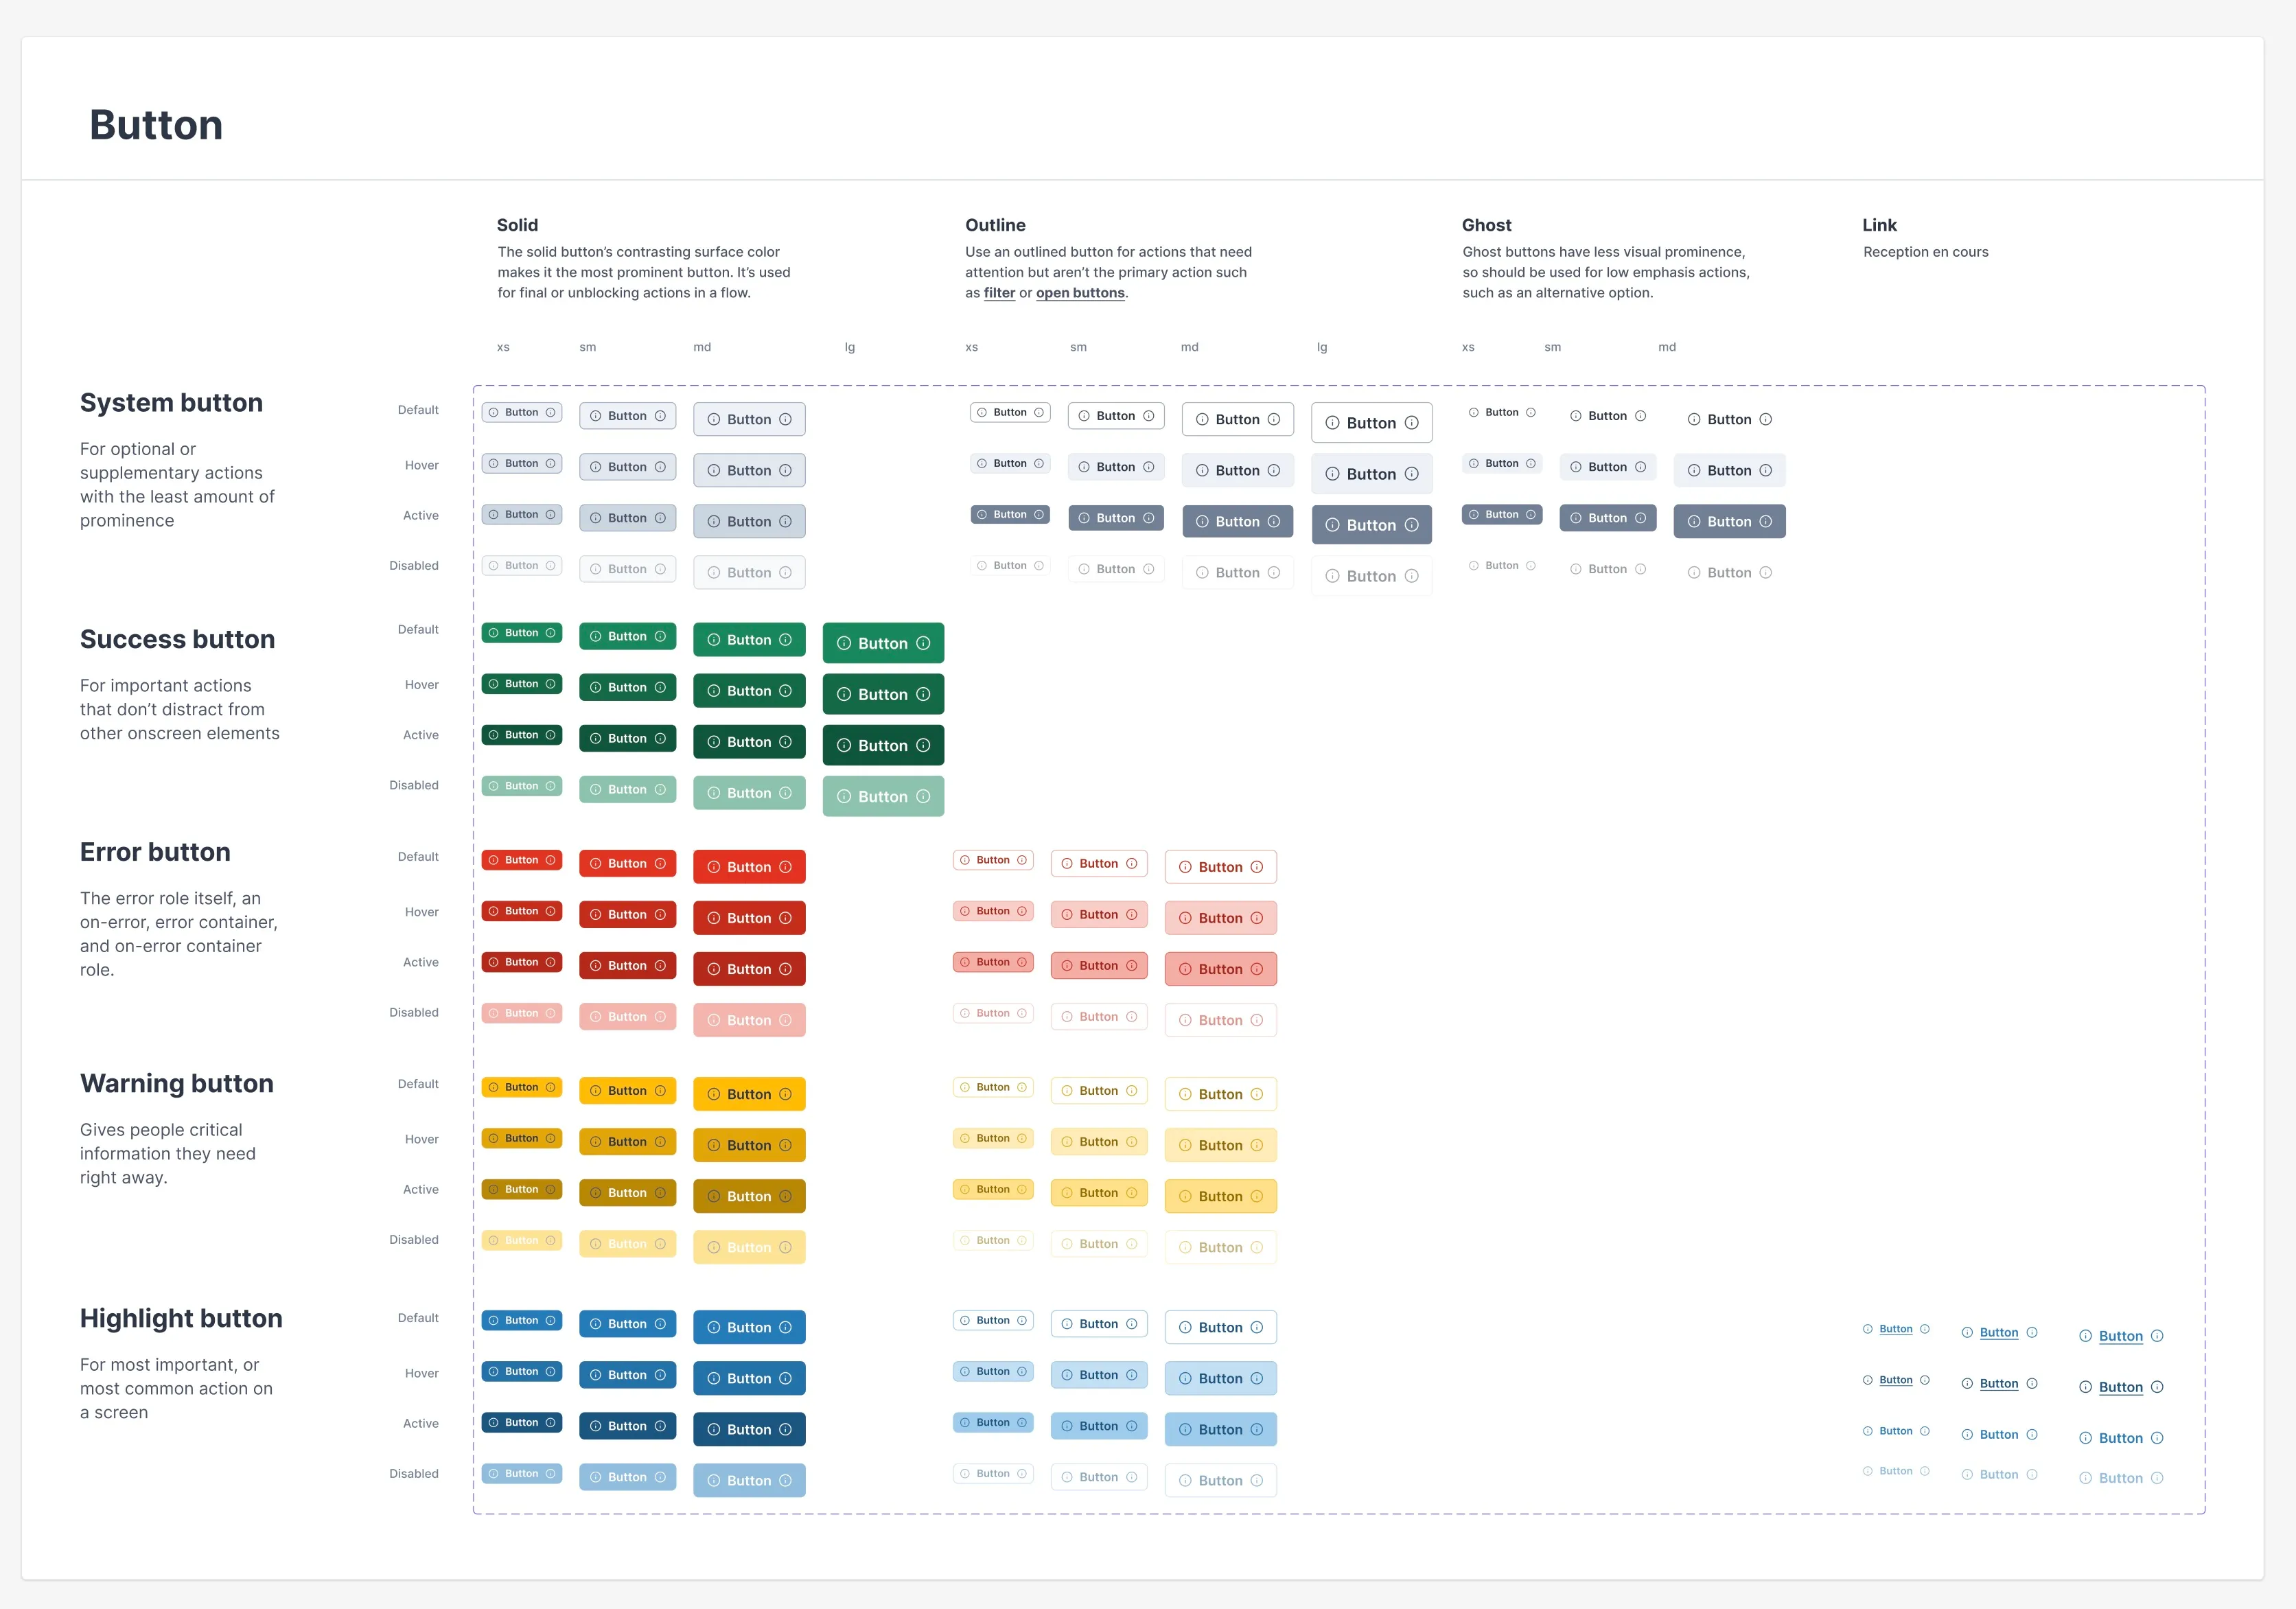This screenshot has height=1609, width=2296.
Task: Select the sm solid active Warning button
Action: click(x=627, y=1193)
